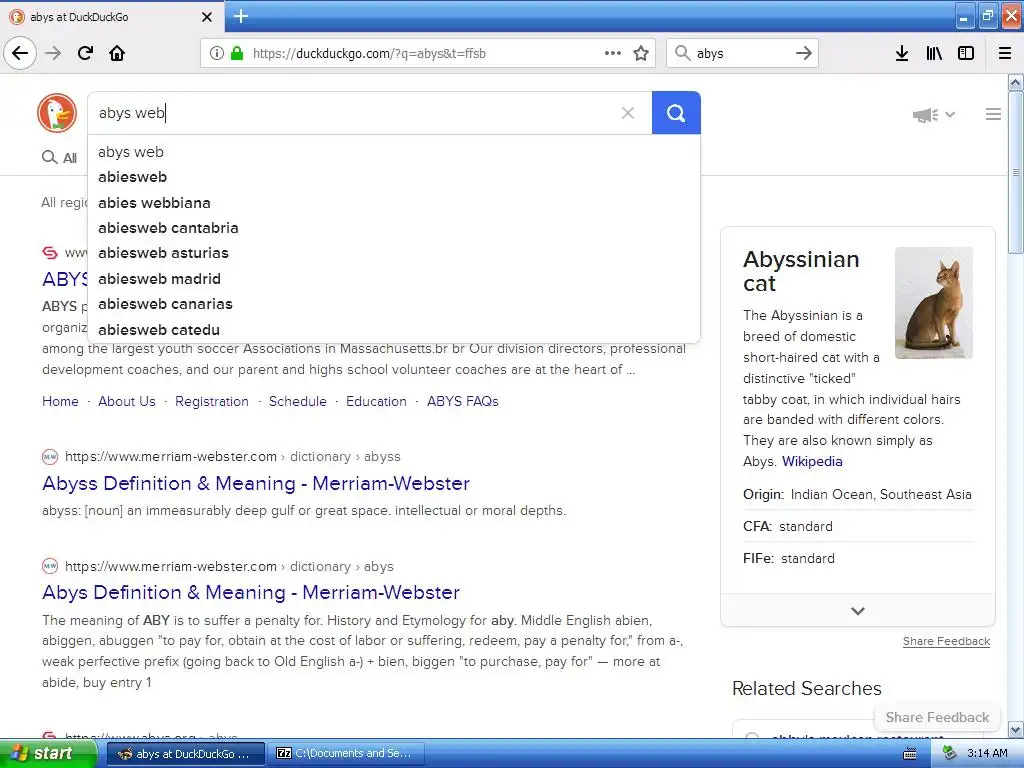Select suggestion 'abies webbiana'

click(394, 202)
